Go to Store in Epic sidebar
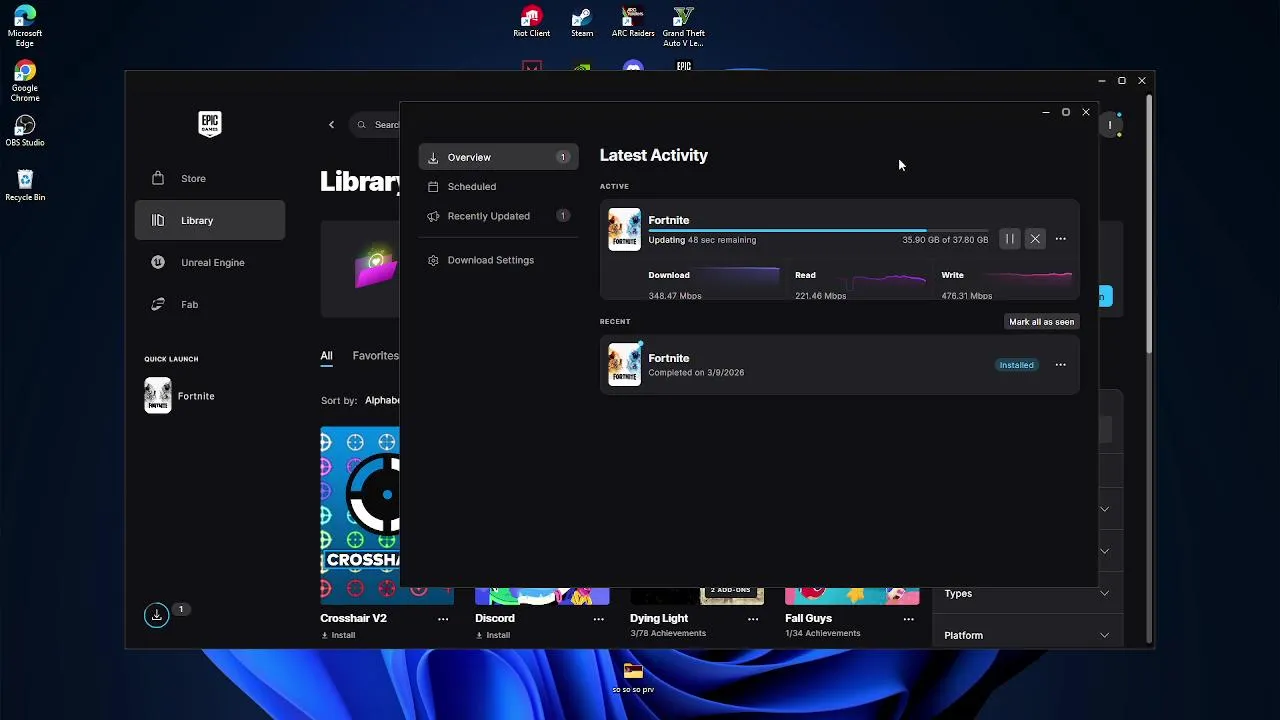 click(x=210, y=178)
